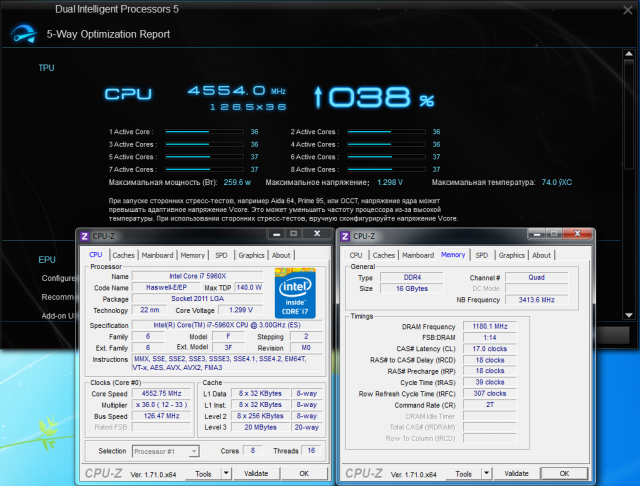Open the Processor #1 selection dropdown
The height and width of the screenshot is (486, 640).
(x=166, y=451)
